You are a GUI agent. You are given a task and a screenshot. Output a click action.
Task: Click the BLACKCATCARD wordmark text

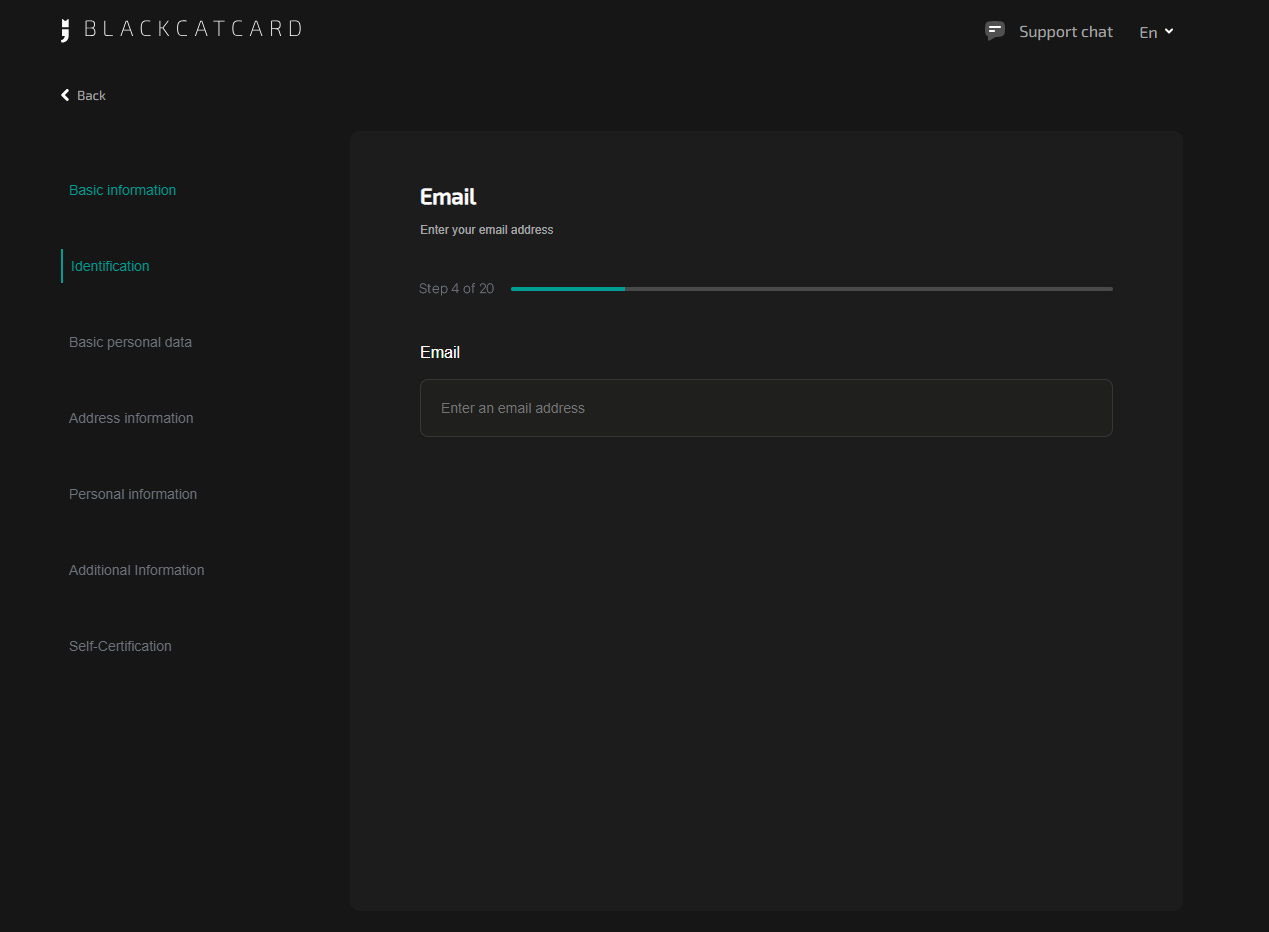point(193,29)
